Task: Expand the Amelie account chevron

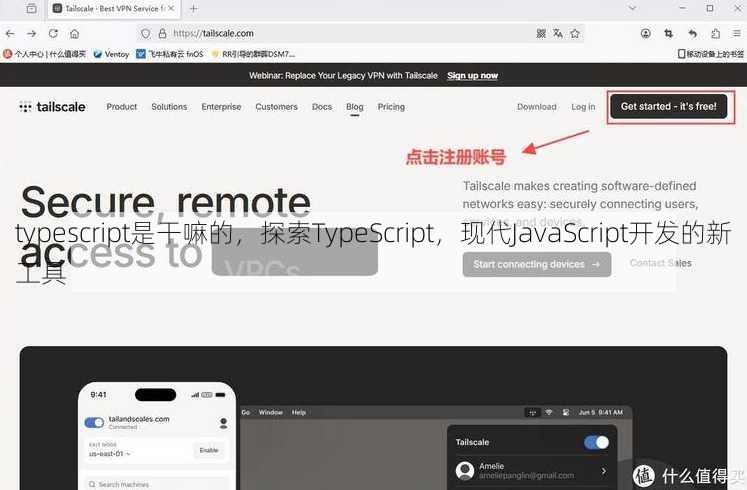Action: tap(604, 471)
